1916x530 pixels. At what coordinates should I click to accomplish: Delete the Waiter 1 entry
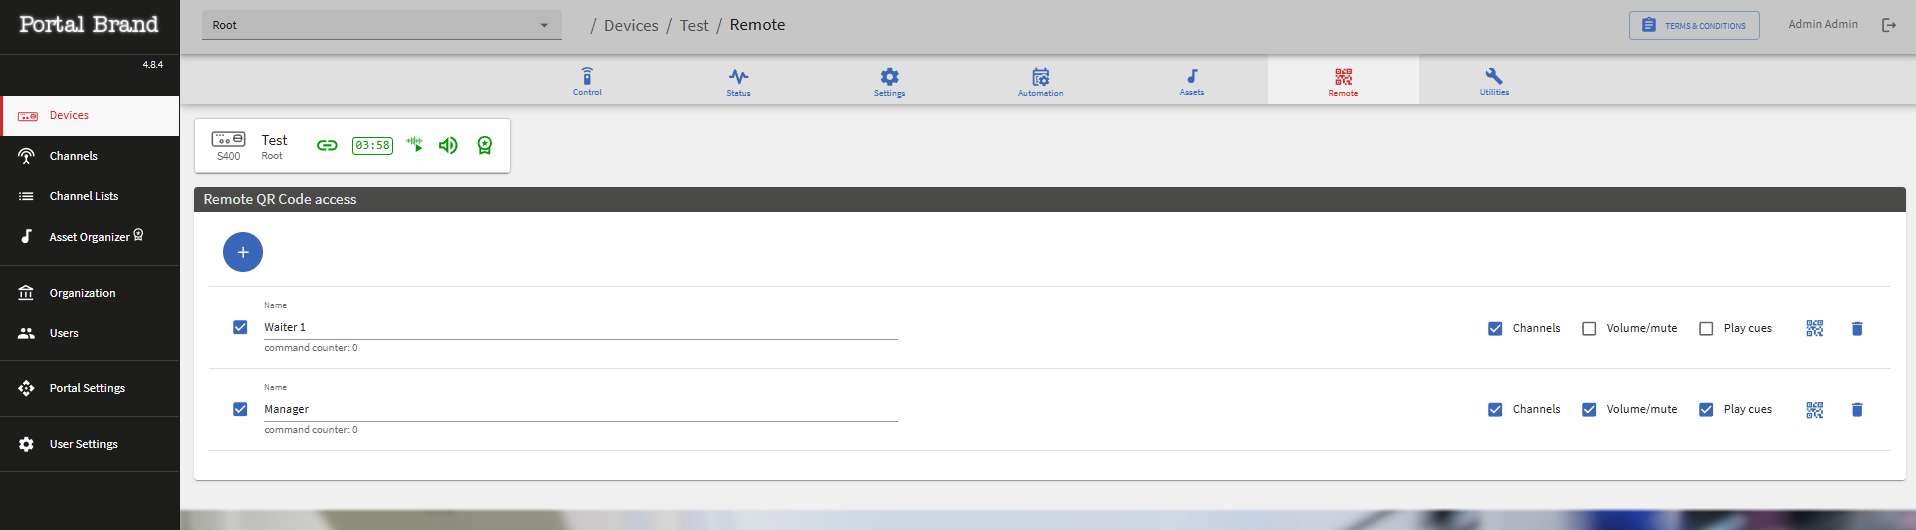[1857, 328]
